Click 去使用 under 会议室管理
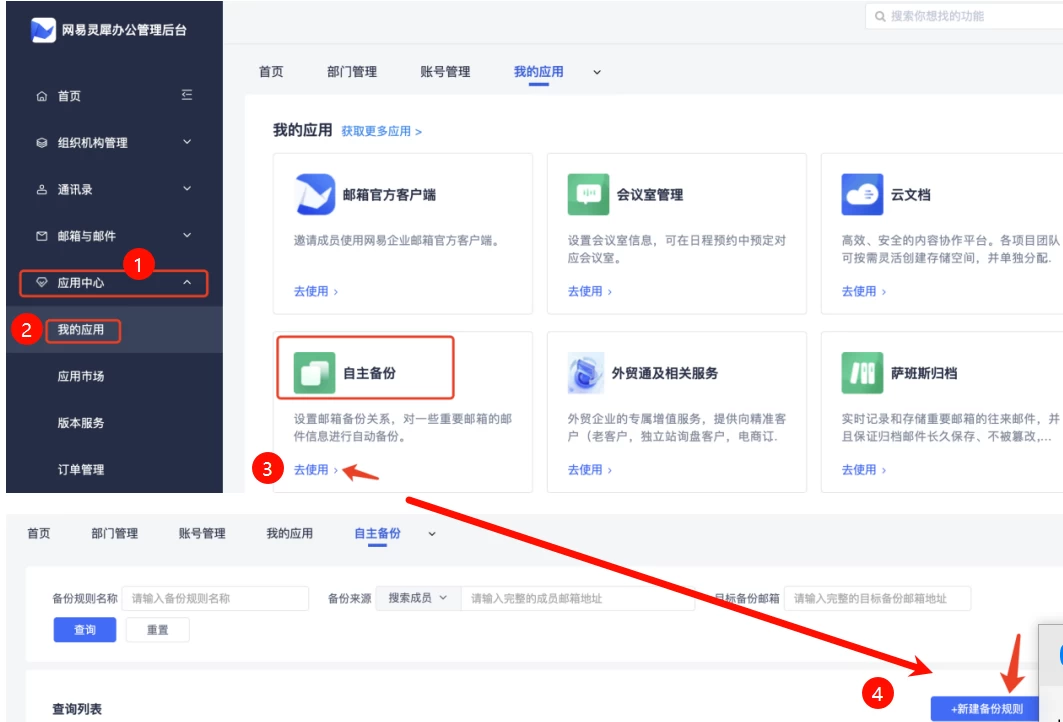The width and height of the screenshot is (1063, 722). point(590,292)
